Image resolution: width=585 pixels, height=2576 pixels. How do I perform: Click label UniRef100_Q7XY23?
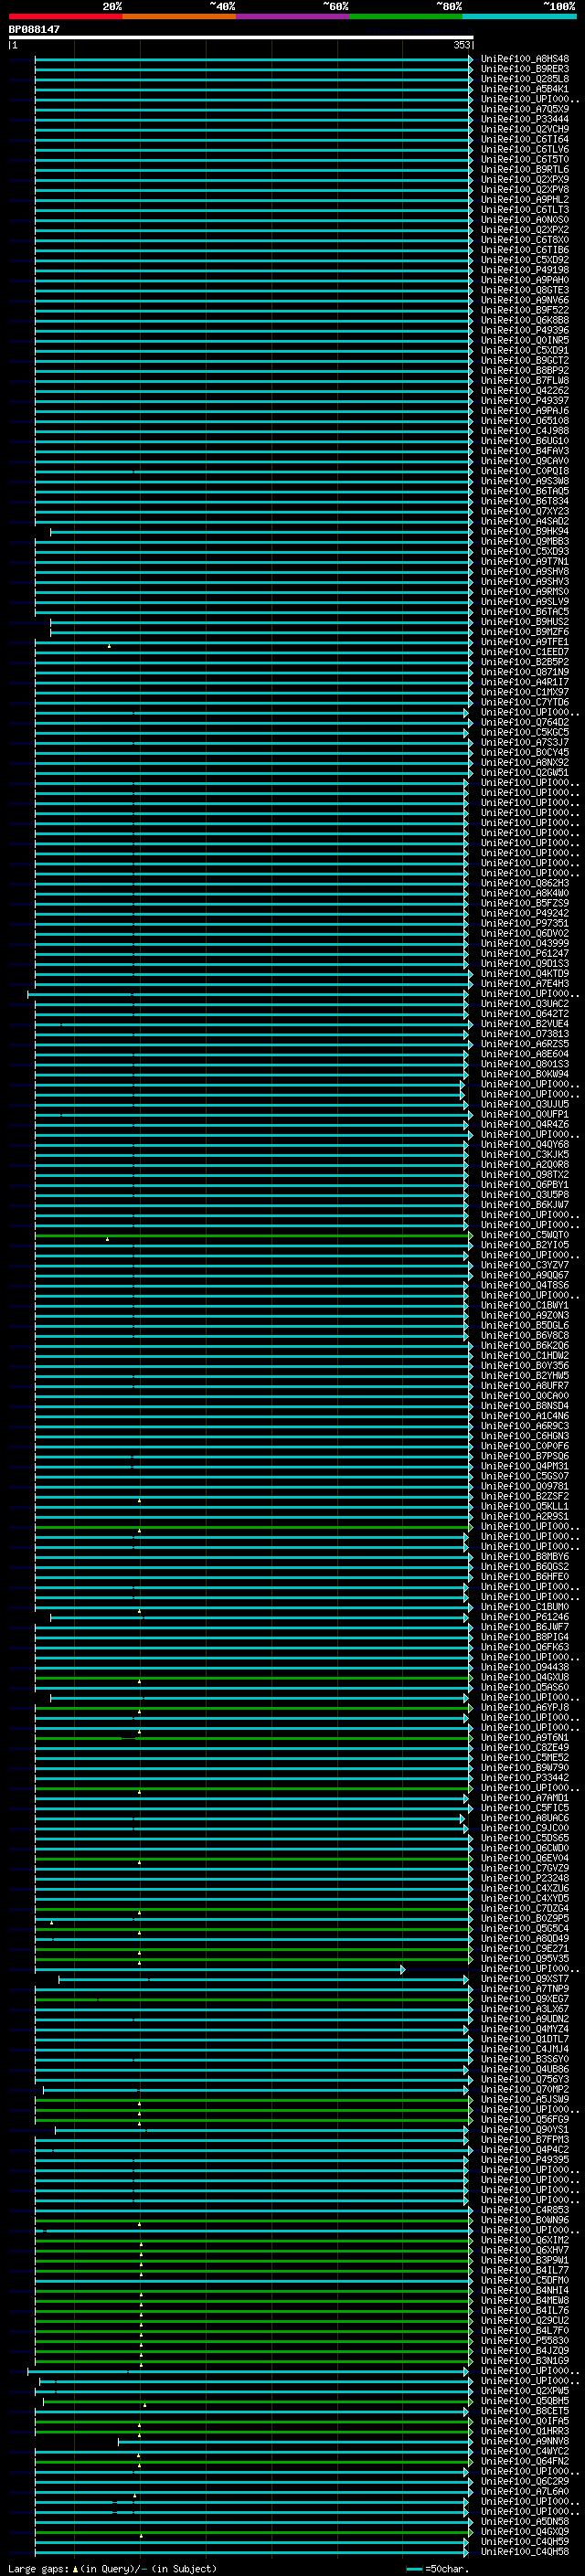tap(525, 511)
